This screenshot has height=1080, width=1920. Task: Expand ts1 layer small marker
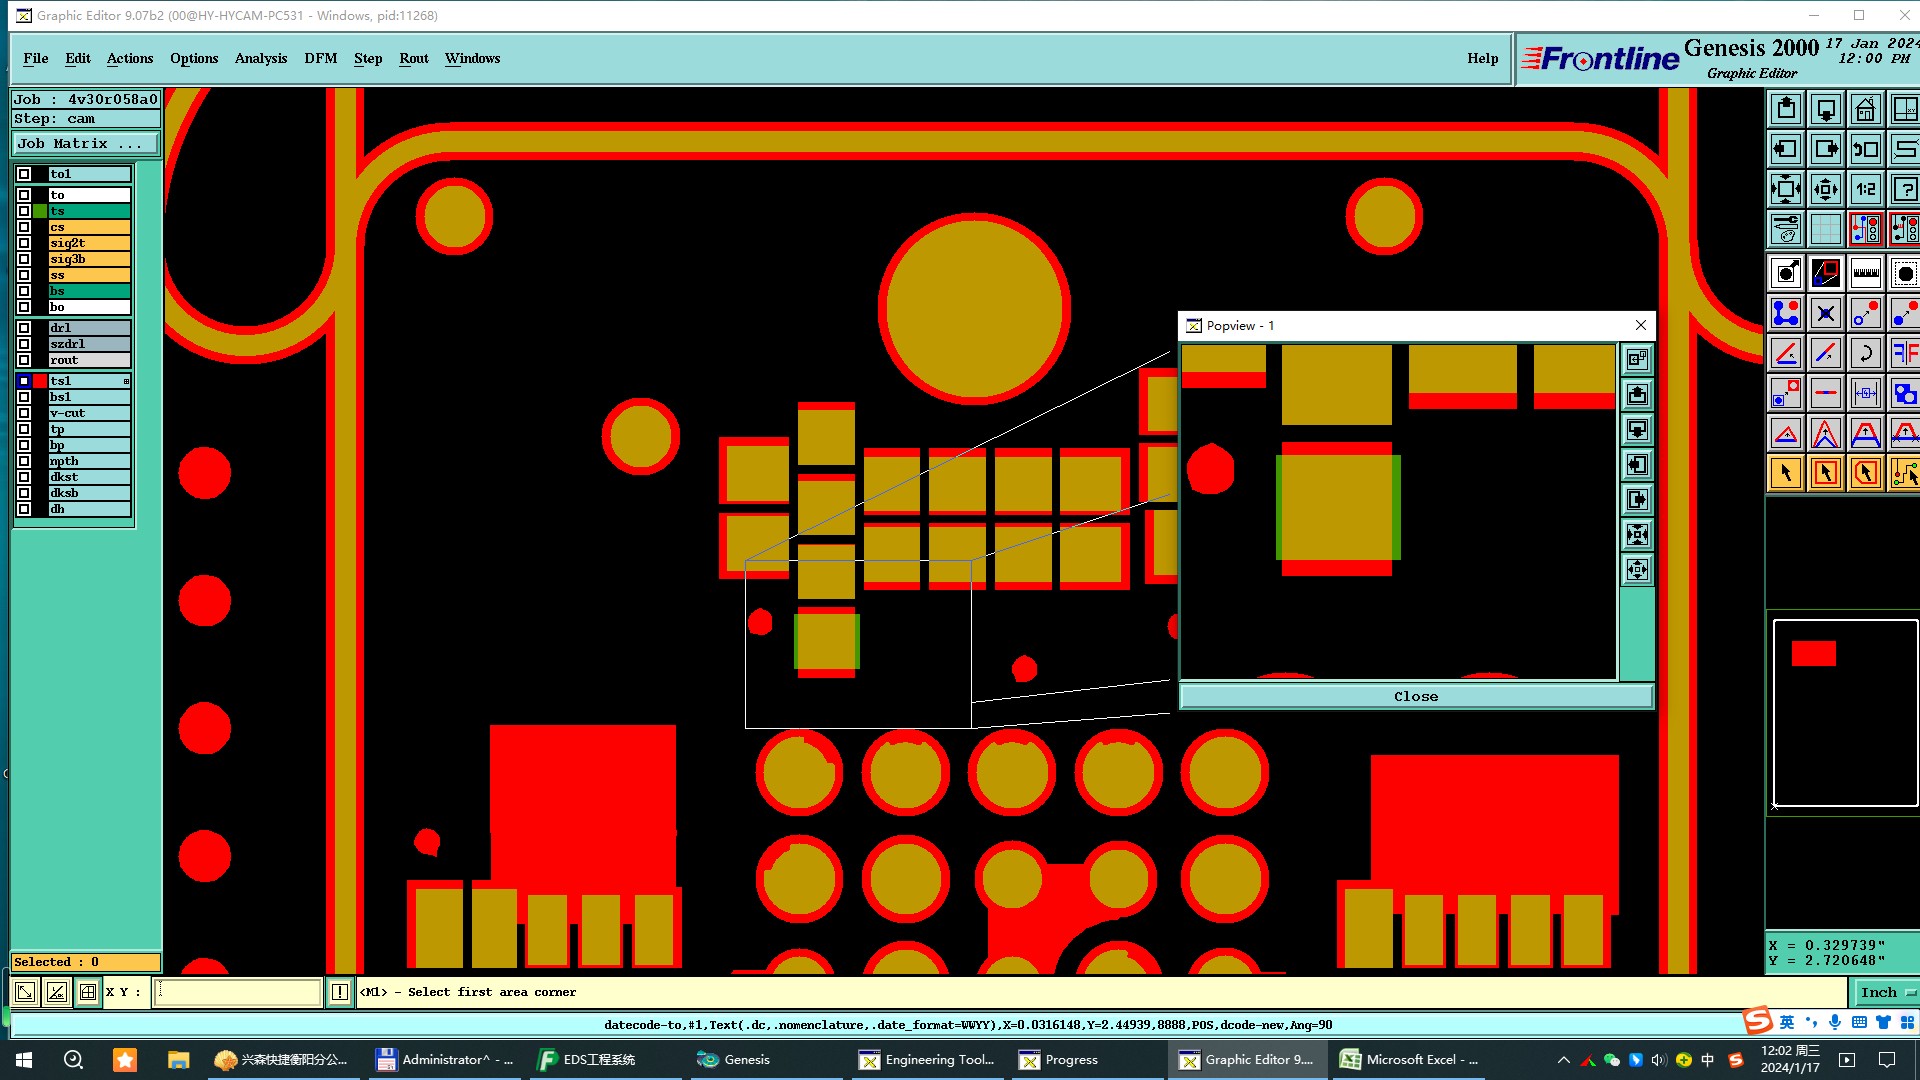click(x=126, y=381)
